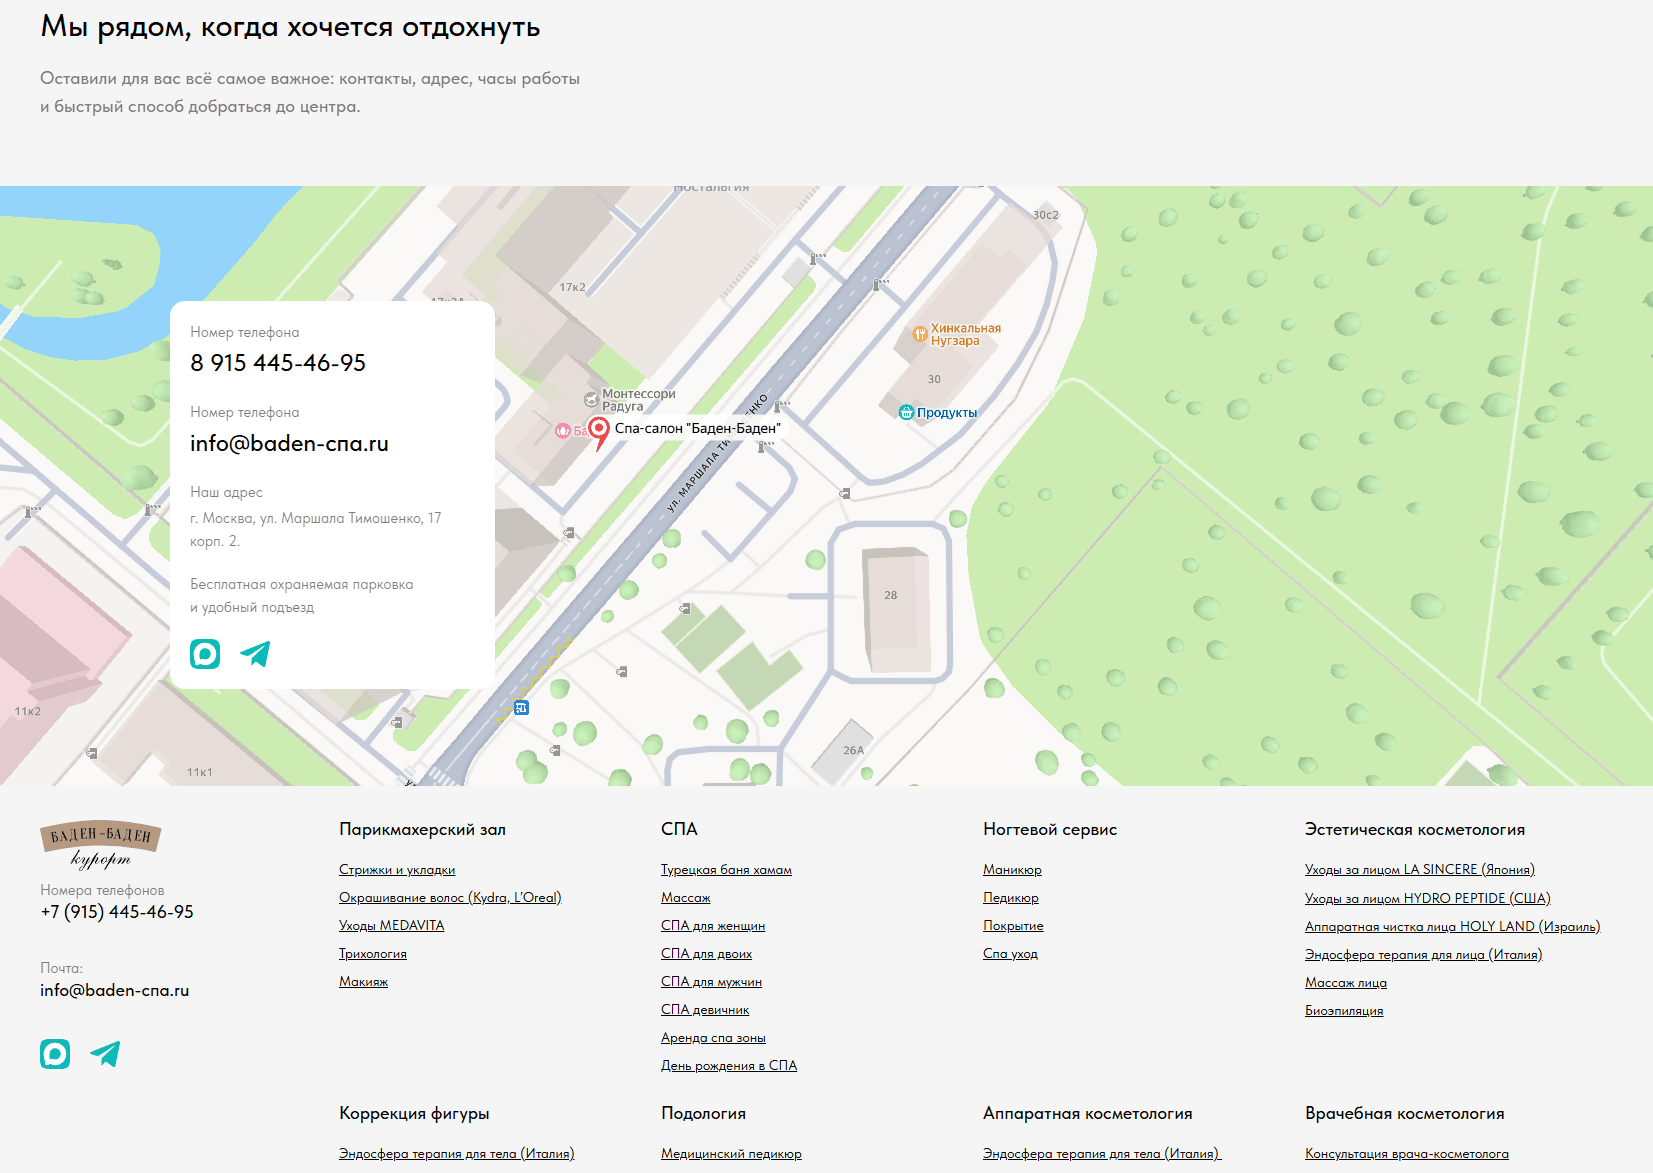The width and height of the screenshot is (1653, 1173).
Task: Click the Покрытие link
Action: pyautogui.click(x=1013, y=926)
